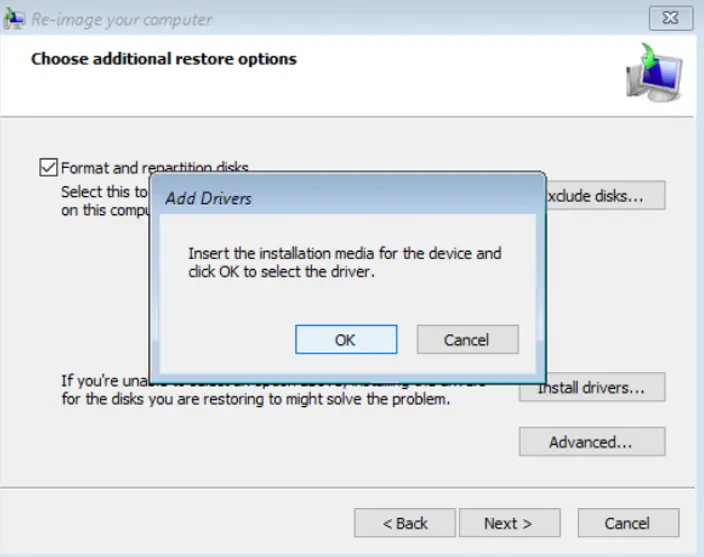704x557 pixels.
Task: Click the partially hidden Exclude disks... button
Action: click(x=606, y=196)
